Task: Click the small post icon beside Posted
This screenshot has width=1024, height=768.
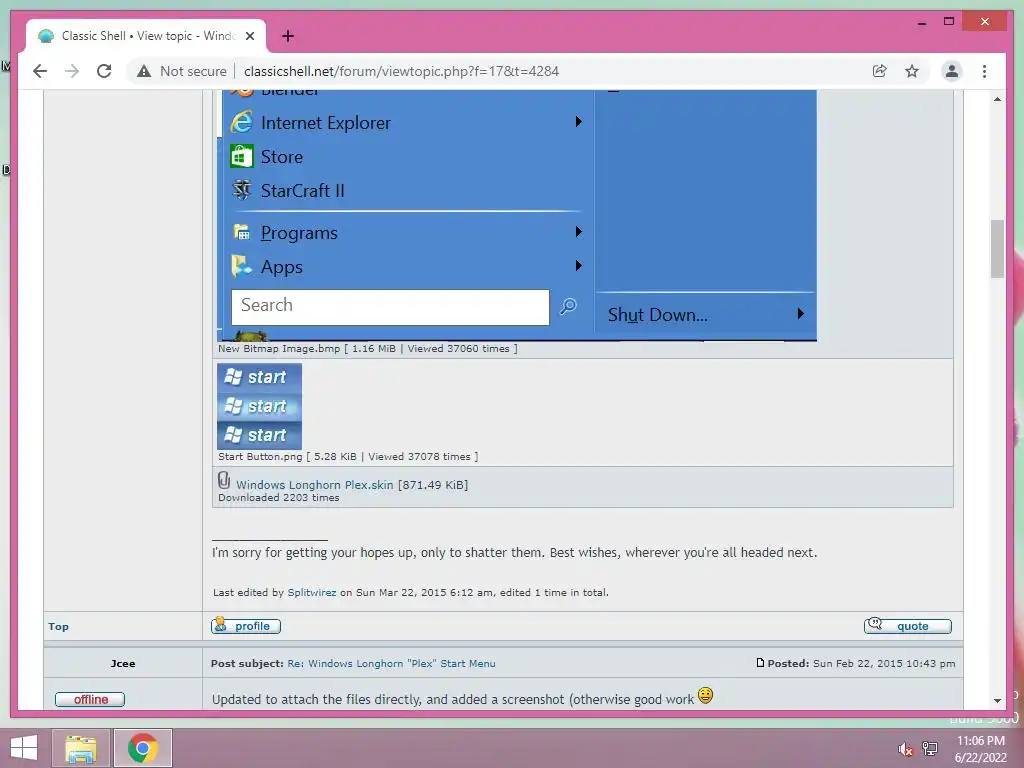Action: (760, 663)
